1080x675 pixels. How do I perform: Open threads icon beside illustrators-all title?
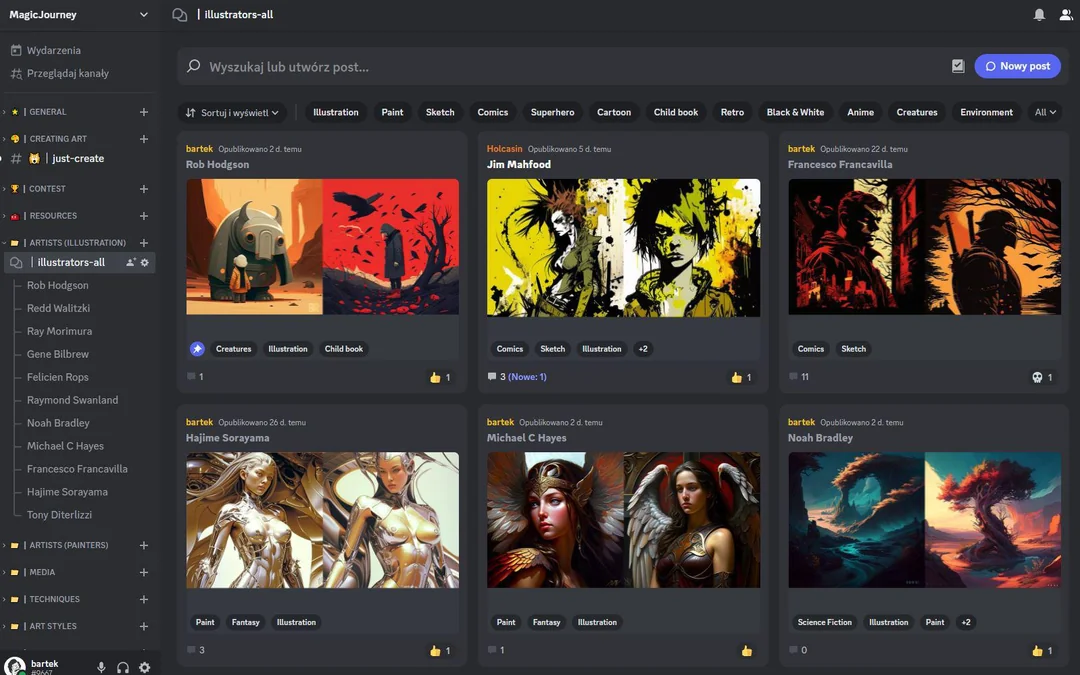[180, 14]
